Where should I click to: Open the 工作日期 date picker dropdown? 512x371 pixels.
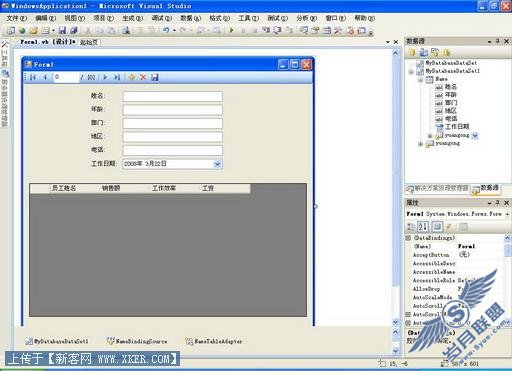pos(217,164)
